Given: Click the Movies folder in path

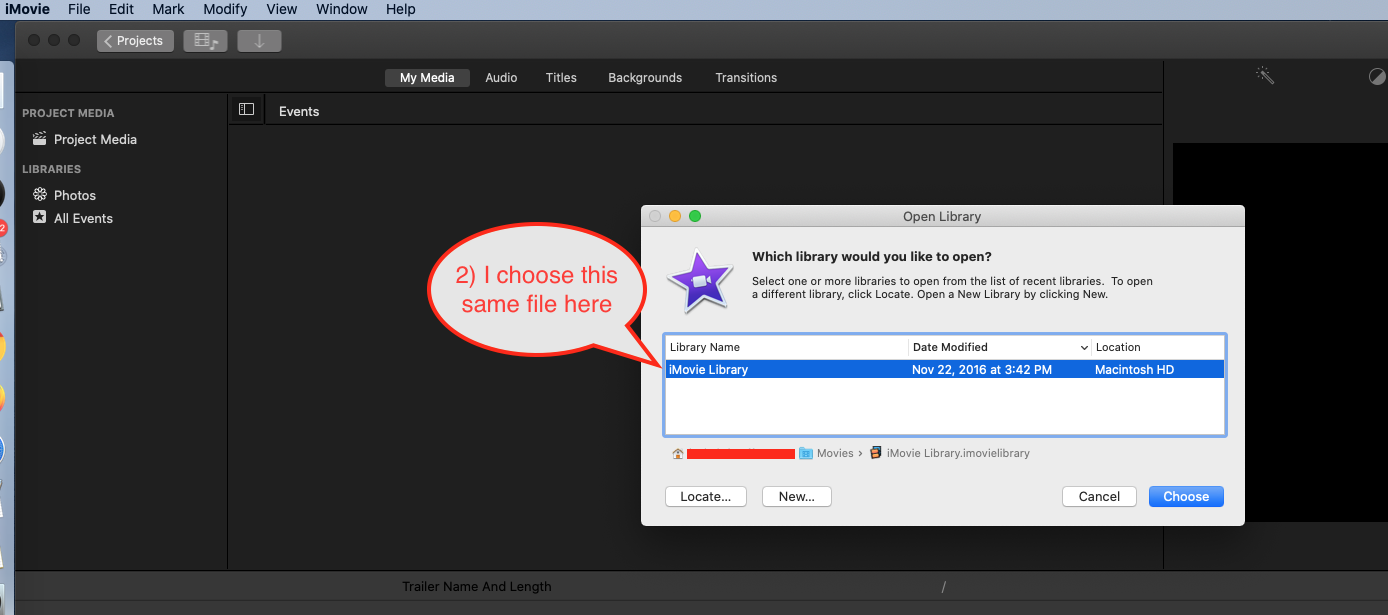Looking at the screenshot, I should click(x=827, y=453).
